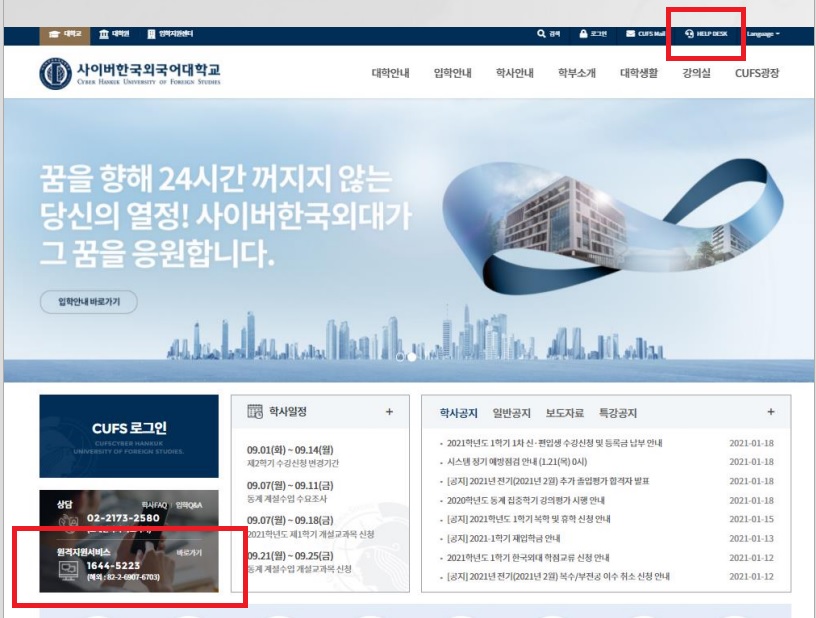Open the Language dropdown
Screen dimensions: 816x618
pos(763,34)
